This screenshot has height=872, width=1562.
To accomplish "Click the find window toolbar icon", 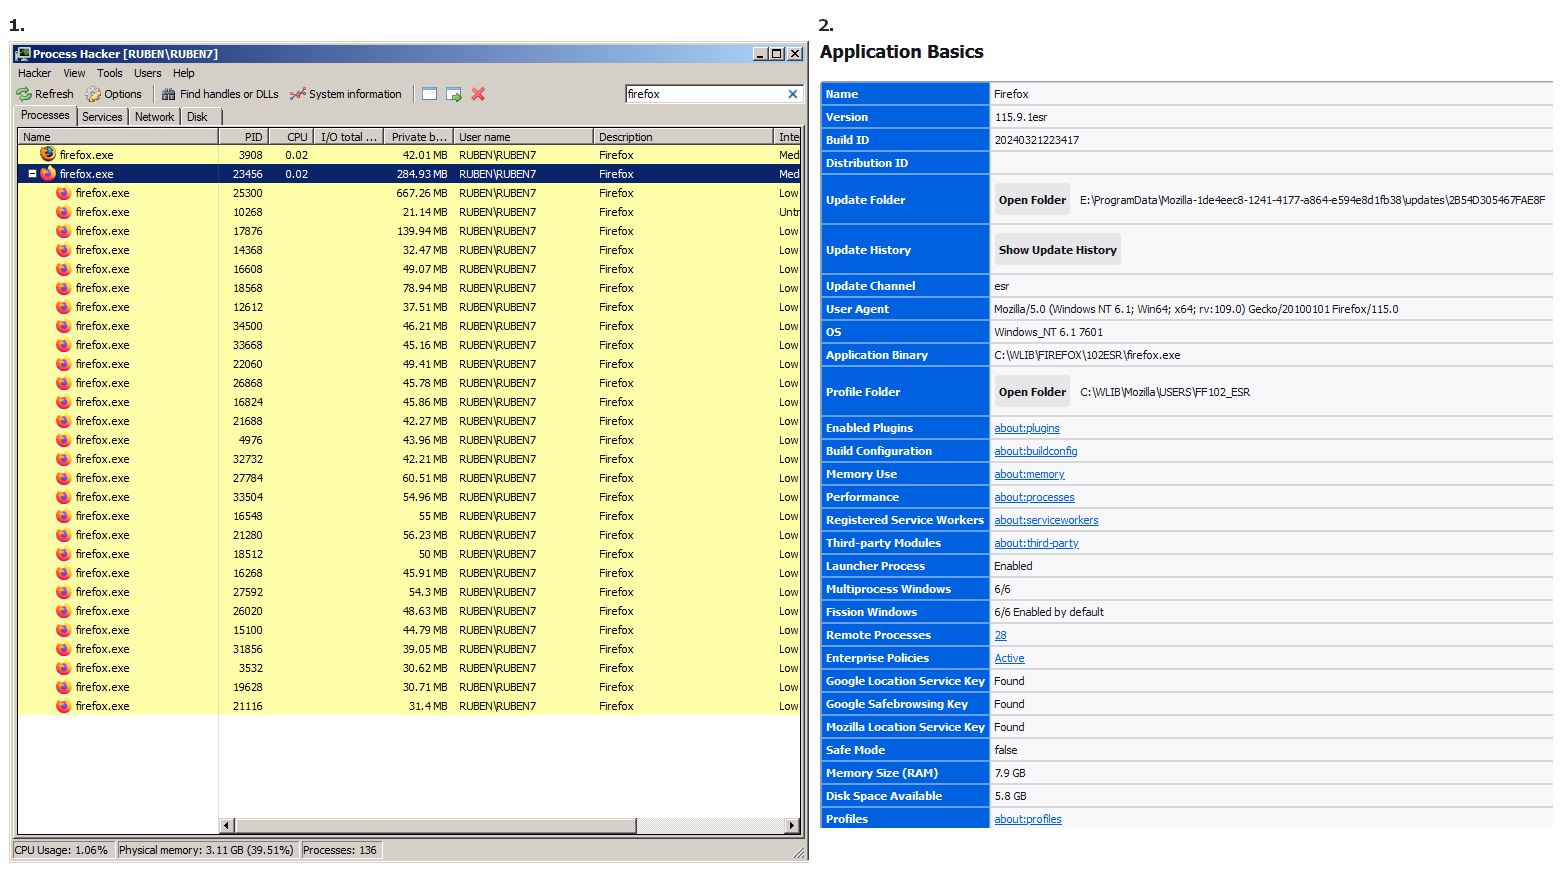I will (429, 94).
